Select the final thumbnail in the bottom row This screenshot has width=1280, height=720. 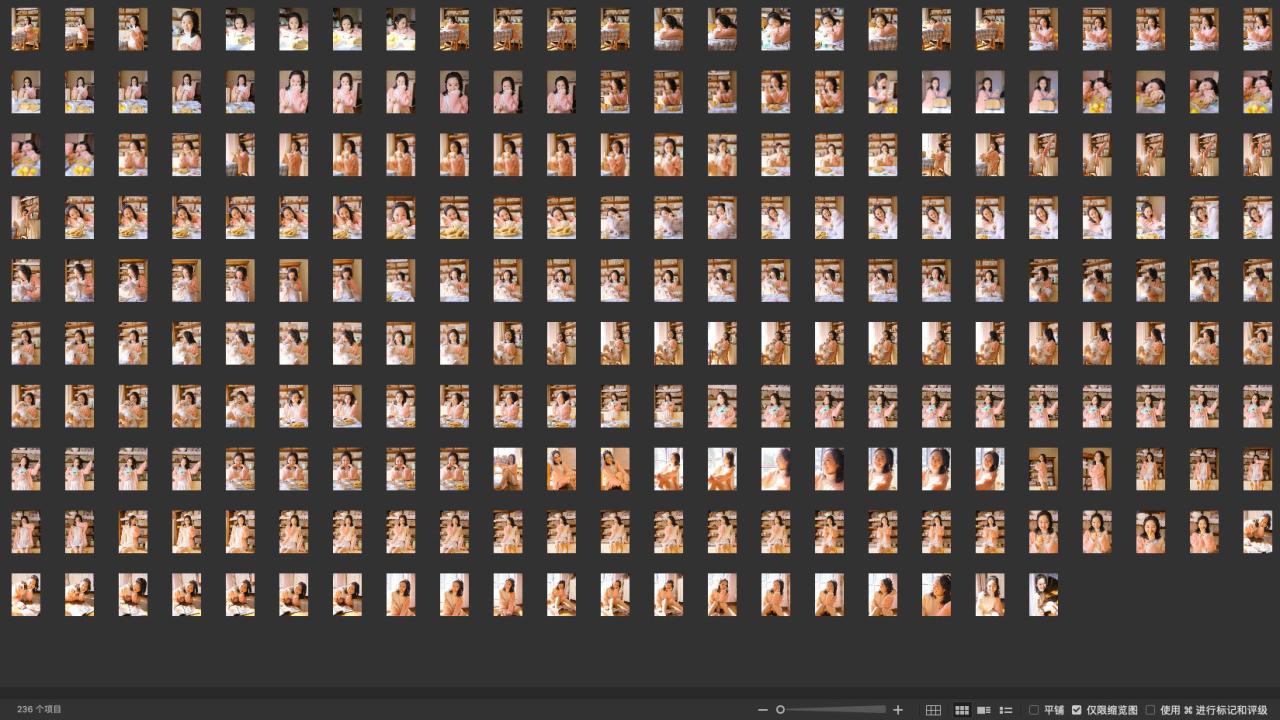pos(1043,594)
